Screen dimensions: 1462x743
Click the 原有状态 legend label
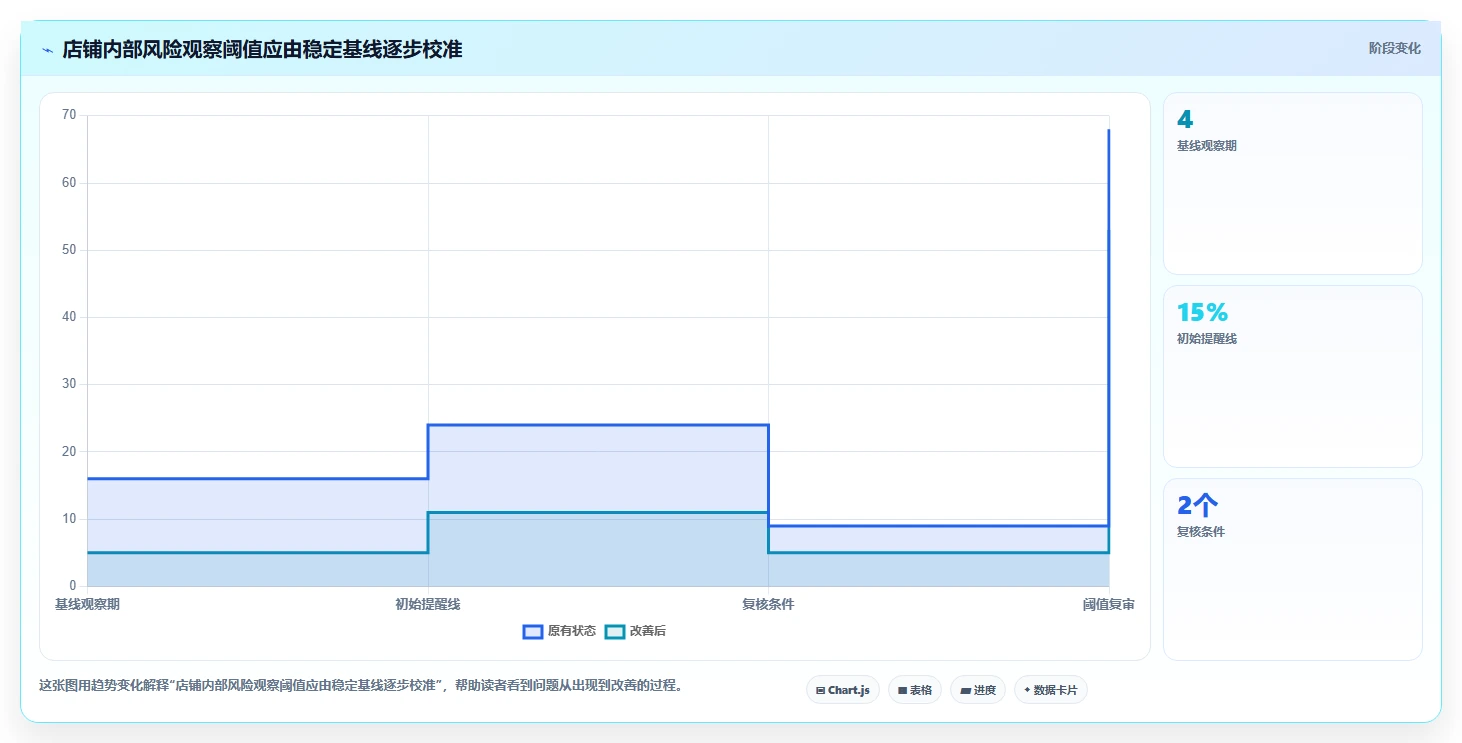tap(571, 631)
